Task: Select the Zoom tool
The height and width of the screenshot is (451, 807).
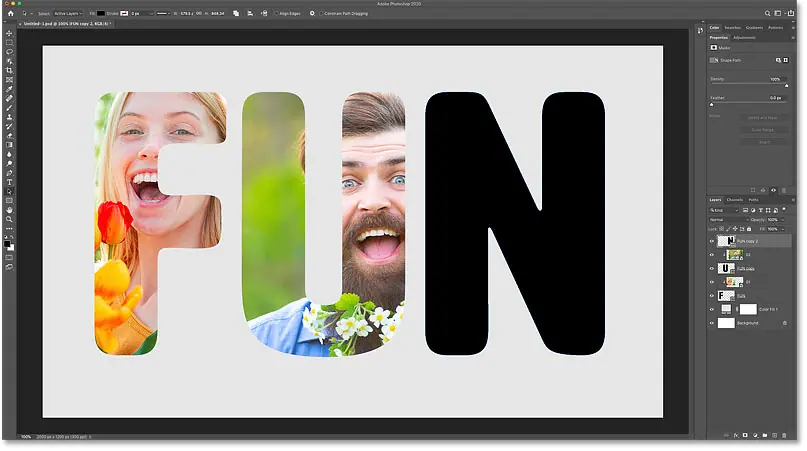Action: point(9,219)
